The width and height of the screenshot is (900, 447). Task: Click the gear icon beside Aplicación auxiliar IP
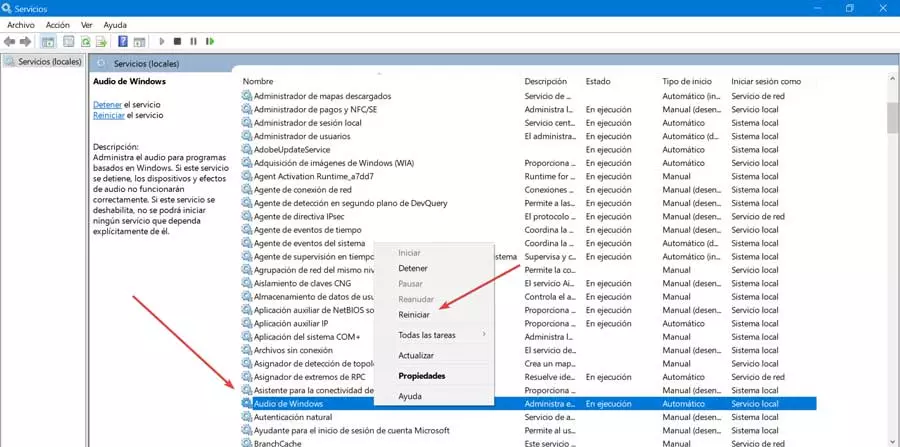[247, 324]
